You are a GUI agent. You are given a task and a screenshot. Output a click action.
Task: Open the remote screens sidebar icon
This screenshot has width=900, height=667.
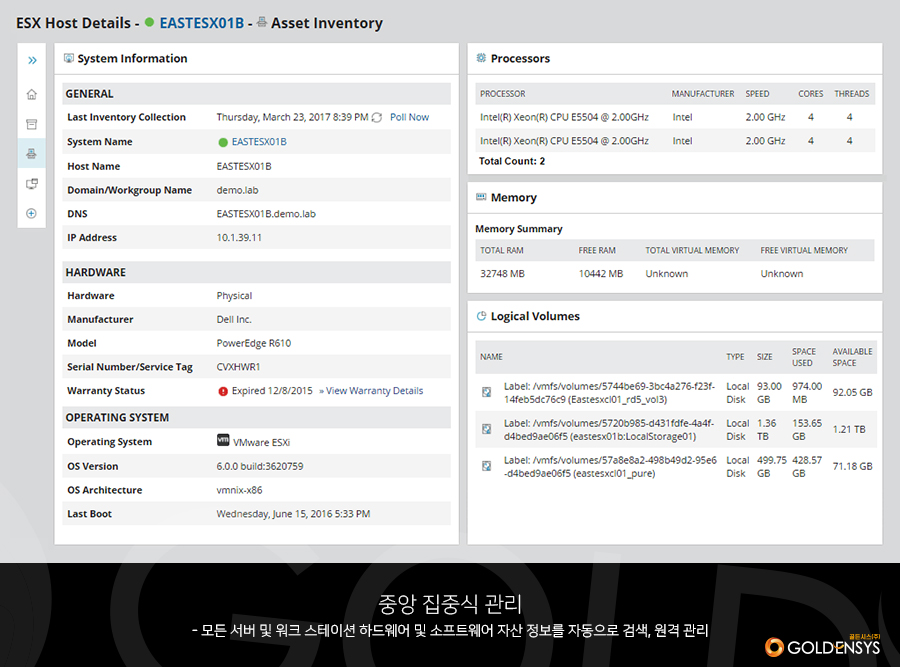tap(32, 184)
